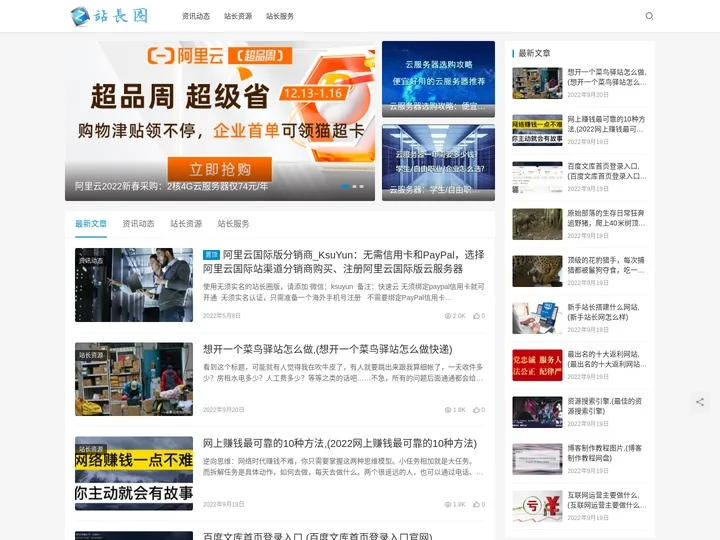This screenshot has width=720, height=540.
Task: Open 百度文库首页登录入口 article title at bottom
Action: coord(317,535)
